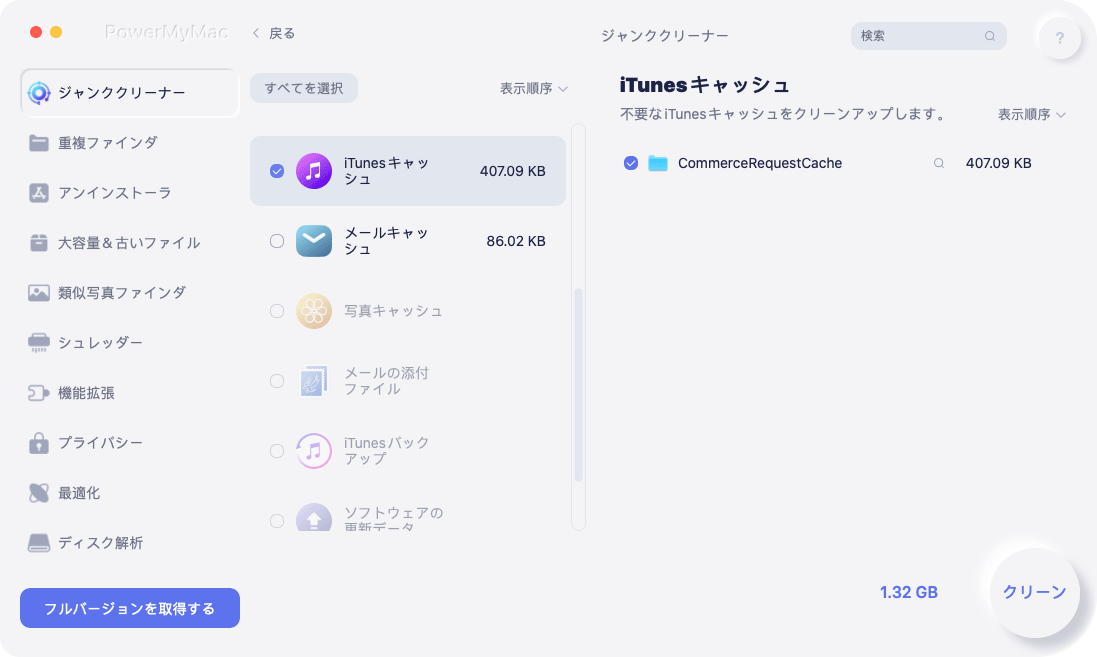Click the Privacy (プライバシー) lock icon
This screenshot has height=657, width=1097.
(x=39, y=443)
